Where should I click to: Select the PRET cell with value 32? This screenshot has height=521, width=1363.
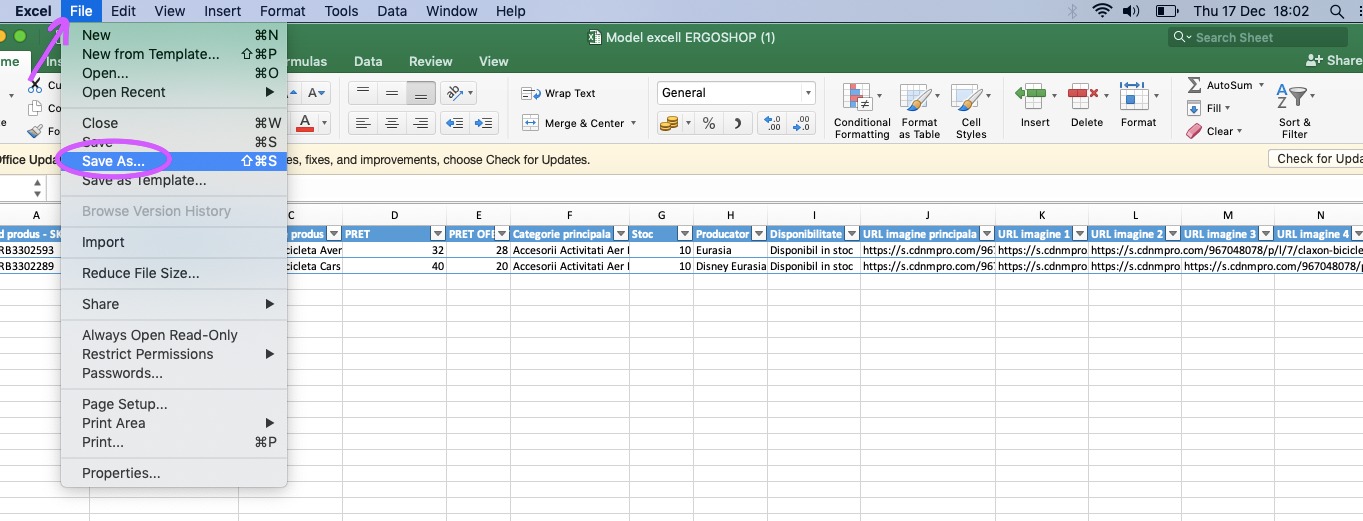(x=394, y=251)
